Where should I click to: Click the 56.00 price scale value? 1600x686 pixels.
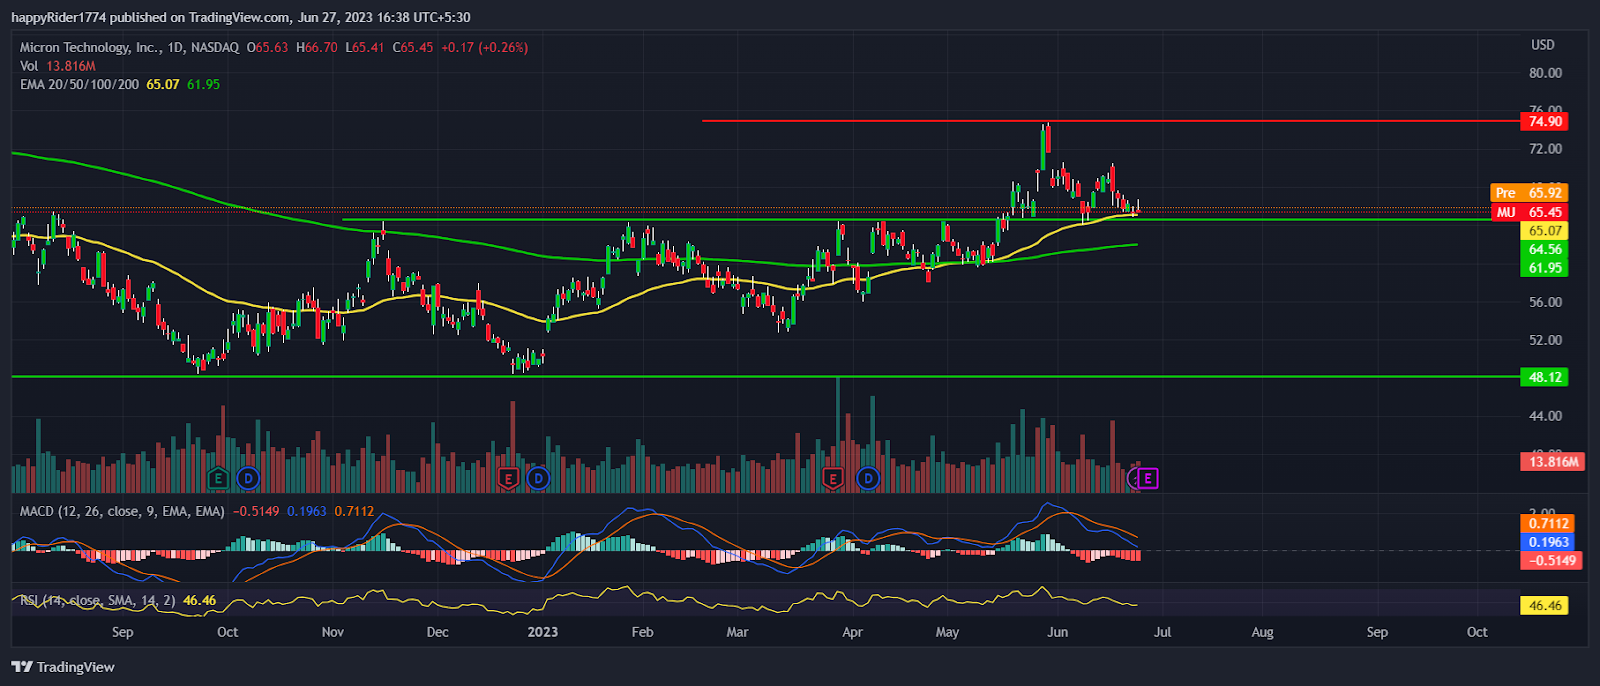coord(1545,302)
